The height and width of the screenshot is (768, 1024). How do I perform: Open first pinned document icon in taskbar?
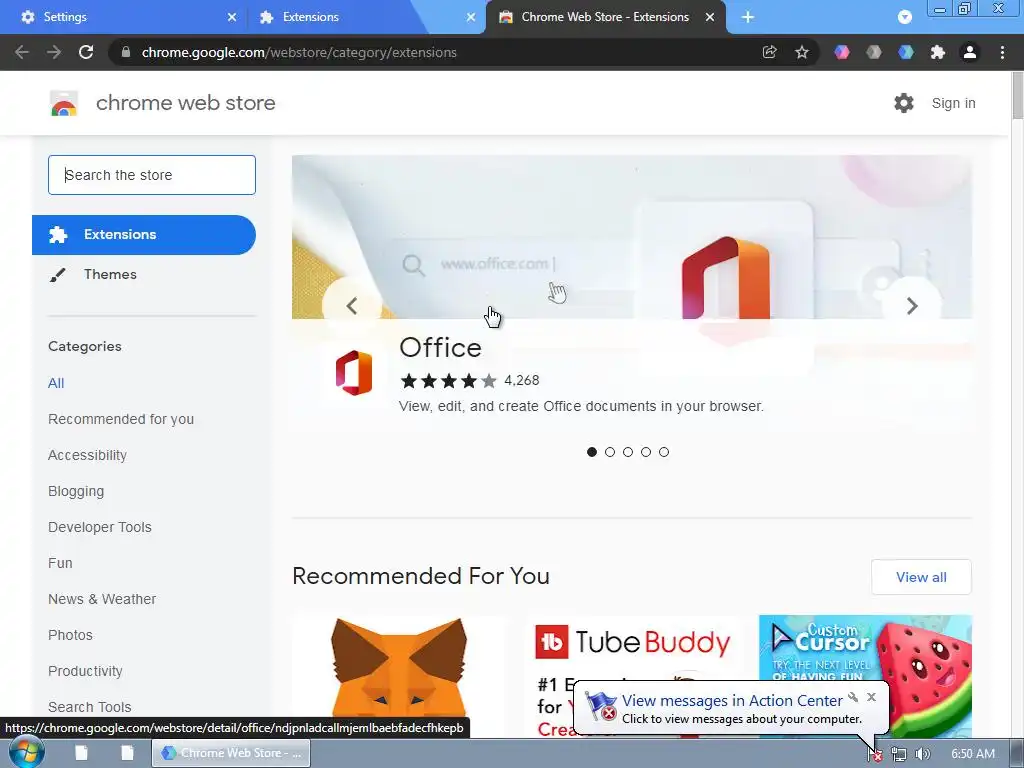click(81, 753)
